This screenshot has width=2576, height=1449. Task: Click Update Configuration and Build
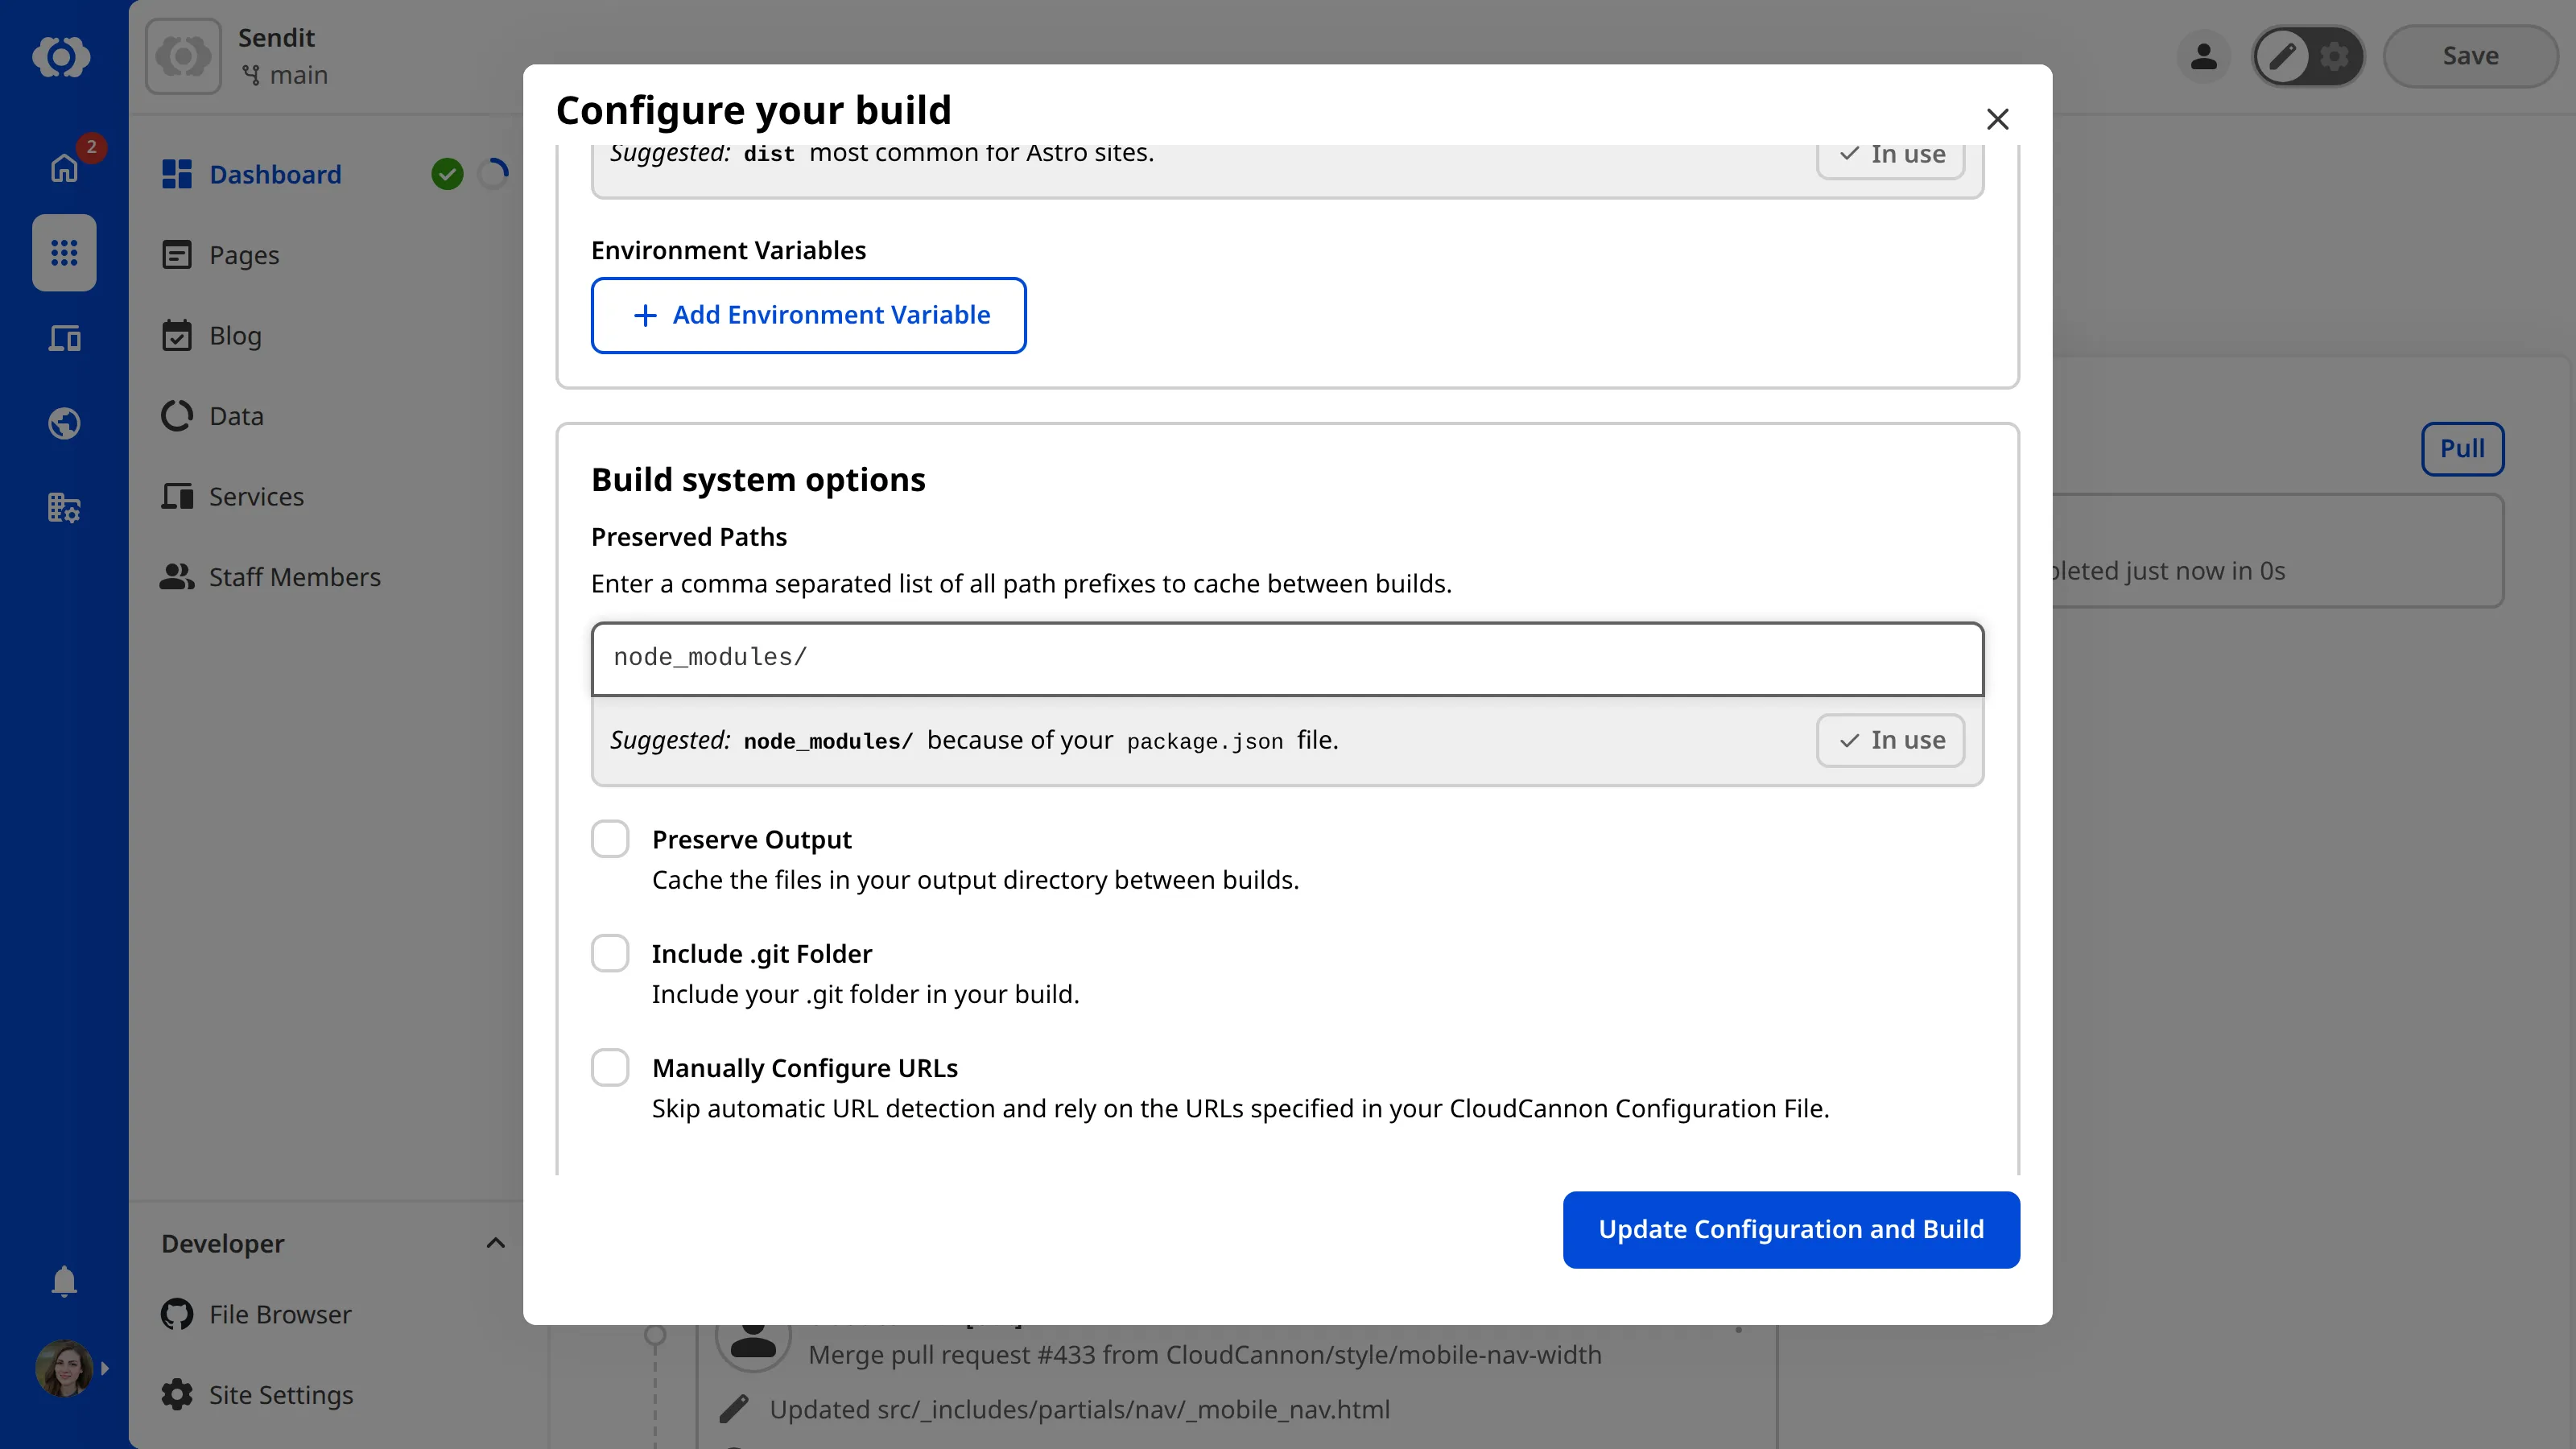click(1790, 1229)
